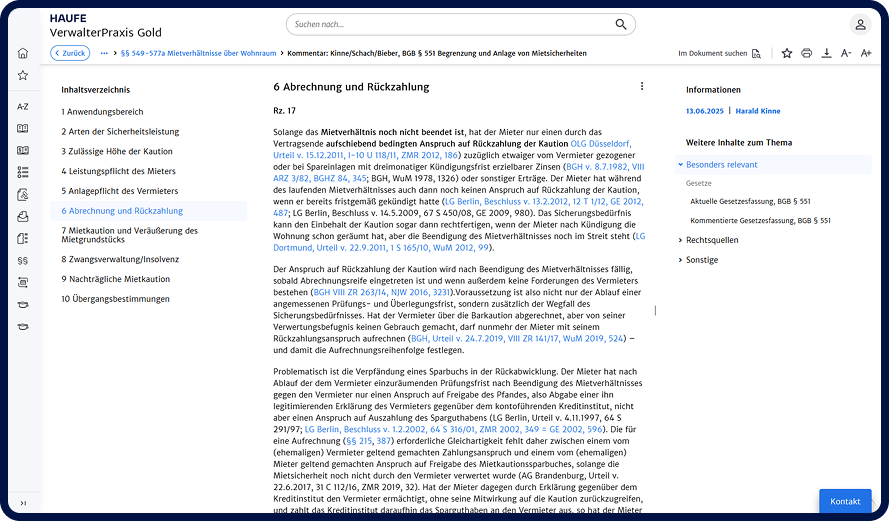Open the A-Z index in sidebar
889x521 pixels.
pos(23,106)
